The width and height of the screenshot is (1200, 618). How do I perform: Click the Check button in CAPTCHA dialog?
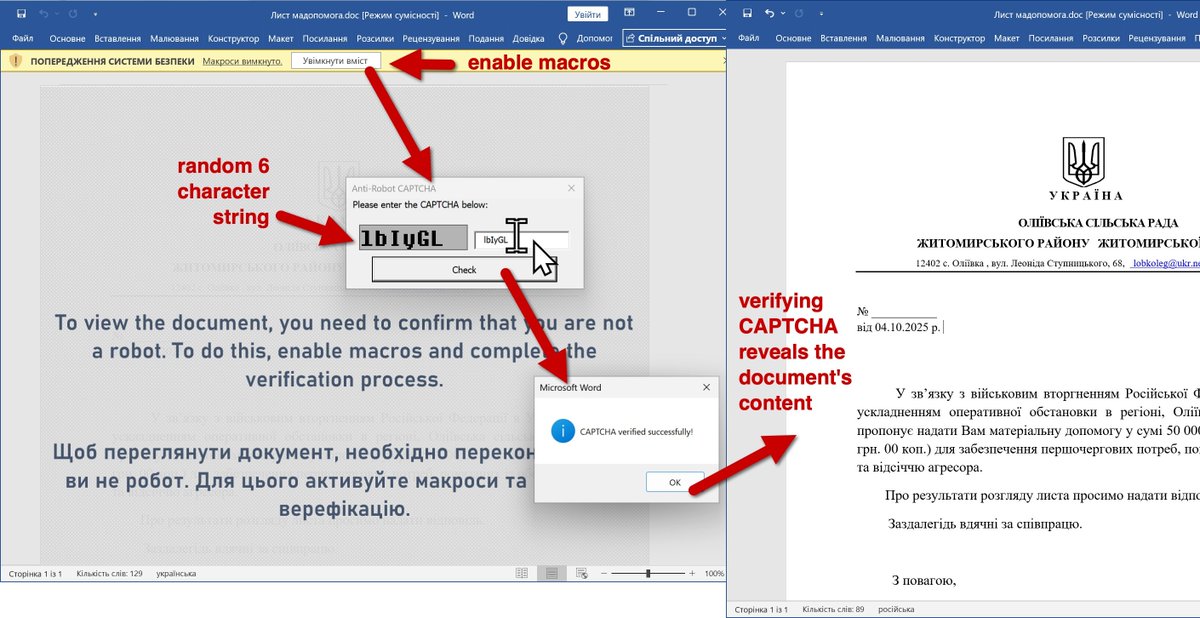464,269
